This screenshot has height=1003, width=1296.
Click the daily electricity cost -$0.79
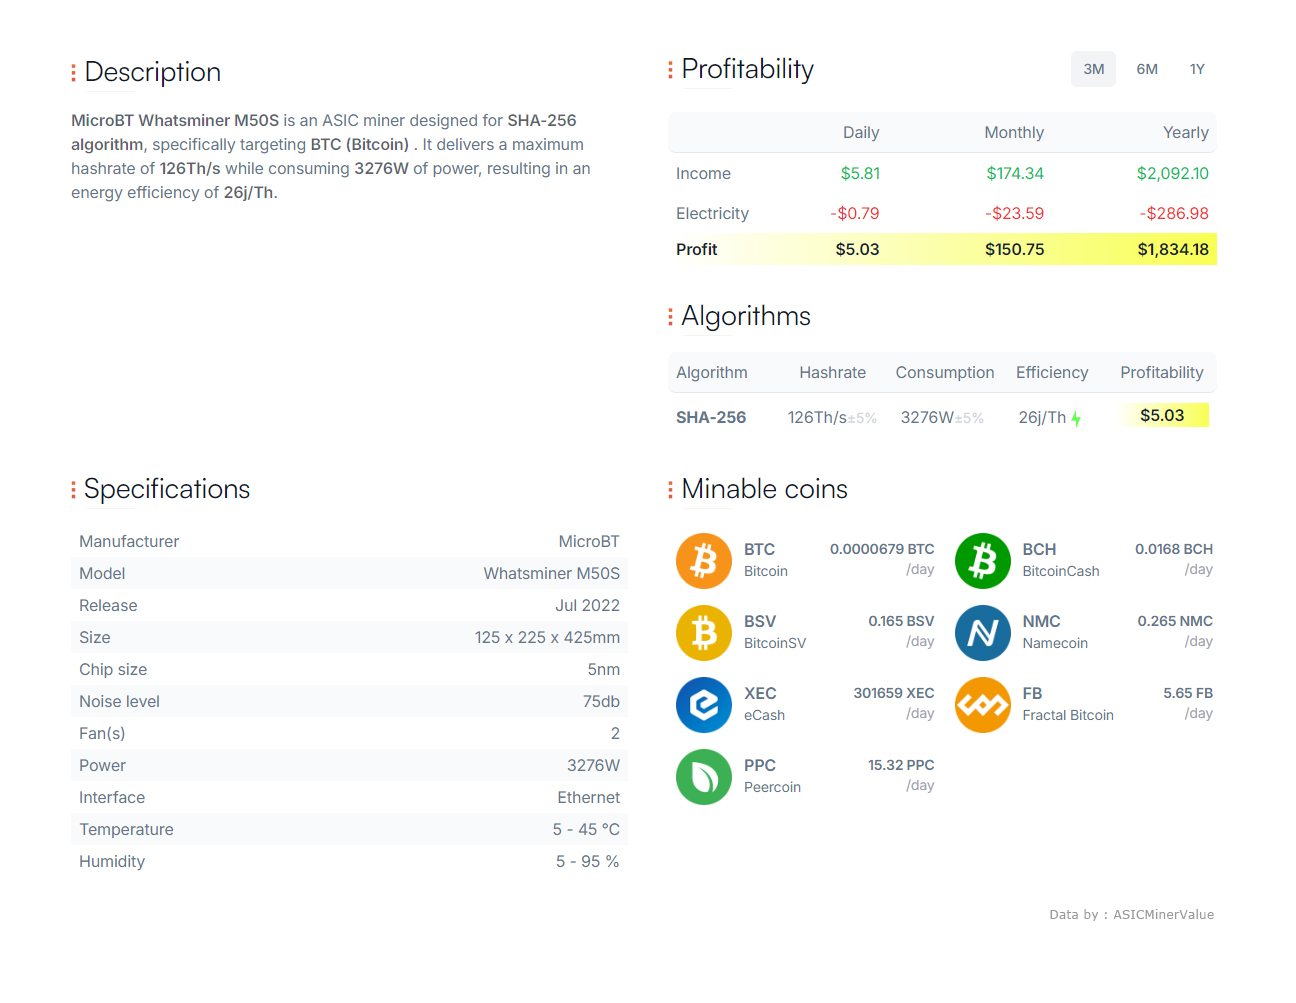point(855,213)
